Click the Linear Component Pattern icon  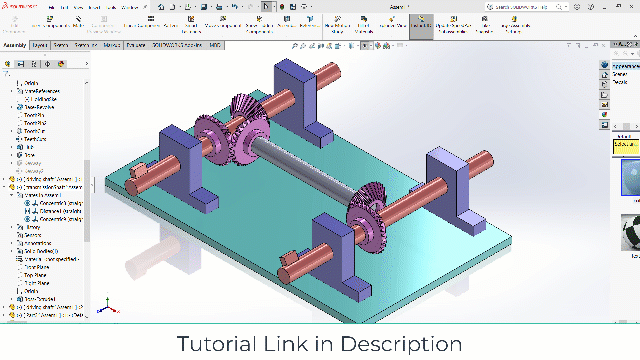[x=151, y=19]
